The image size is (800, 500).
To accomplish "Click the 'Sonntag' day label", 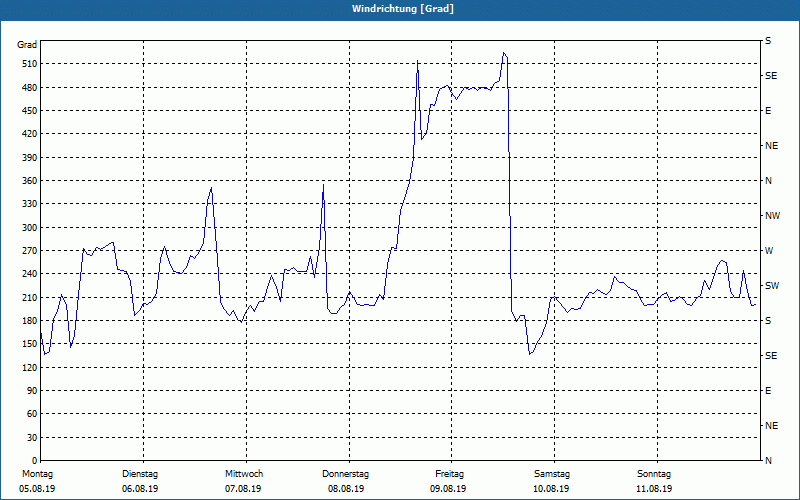I will 654,474.
